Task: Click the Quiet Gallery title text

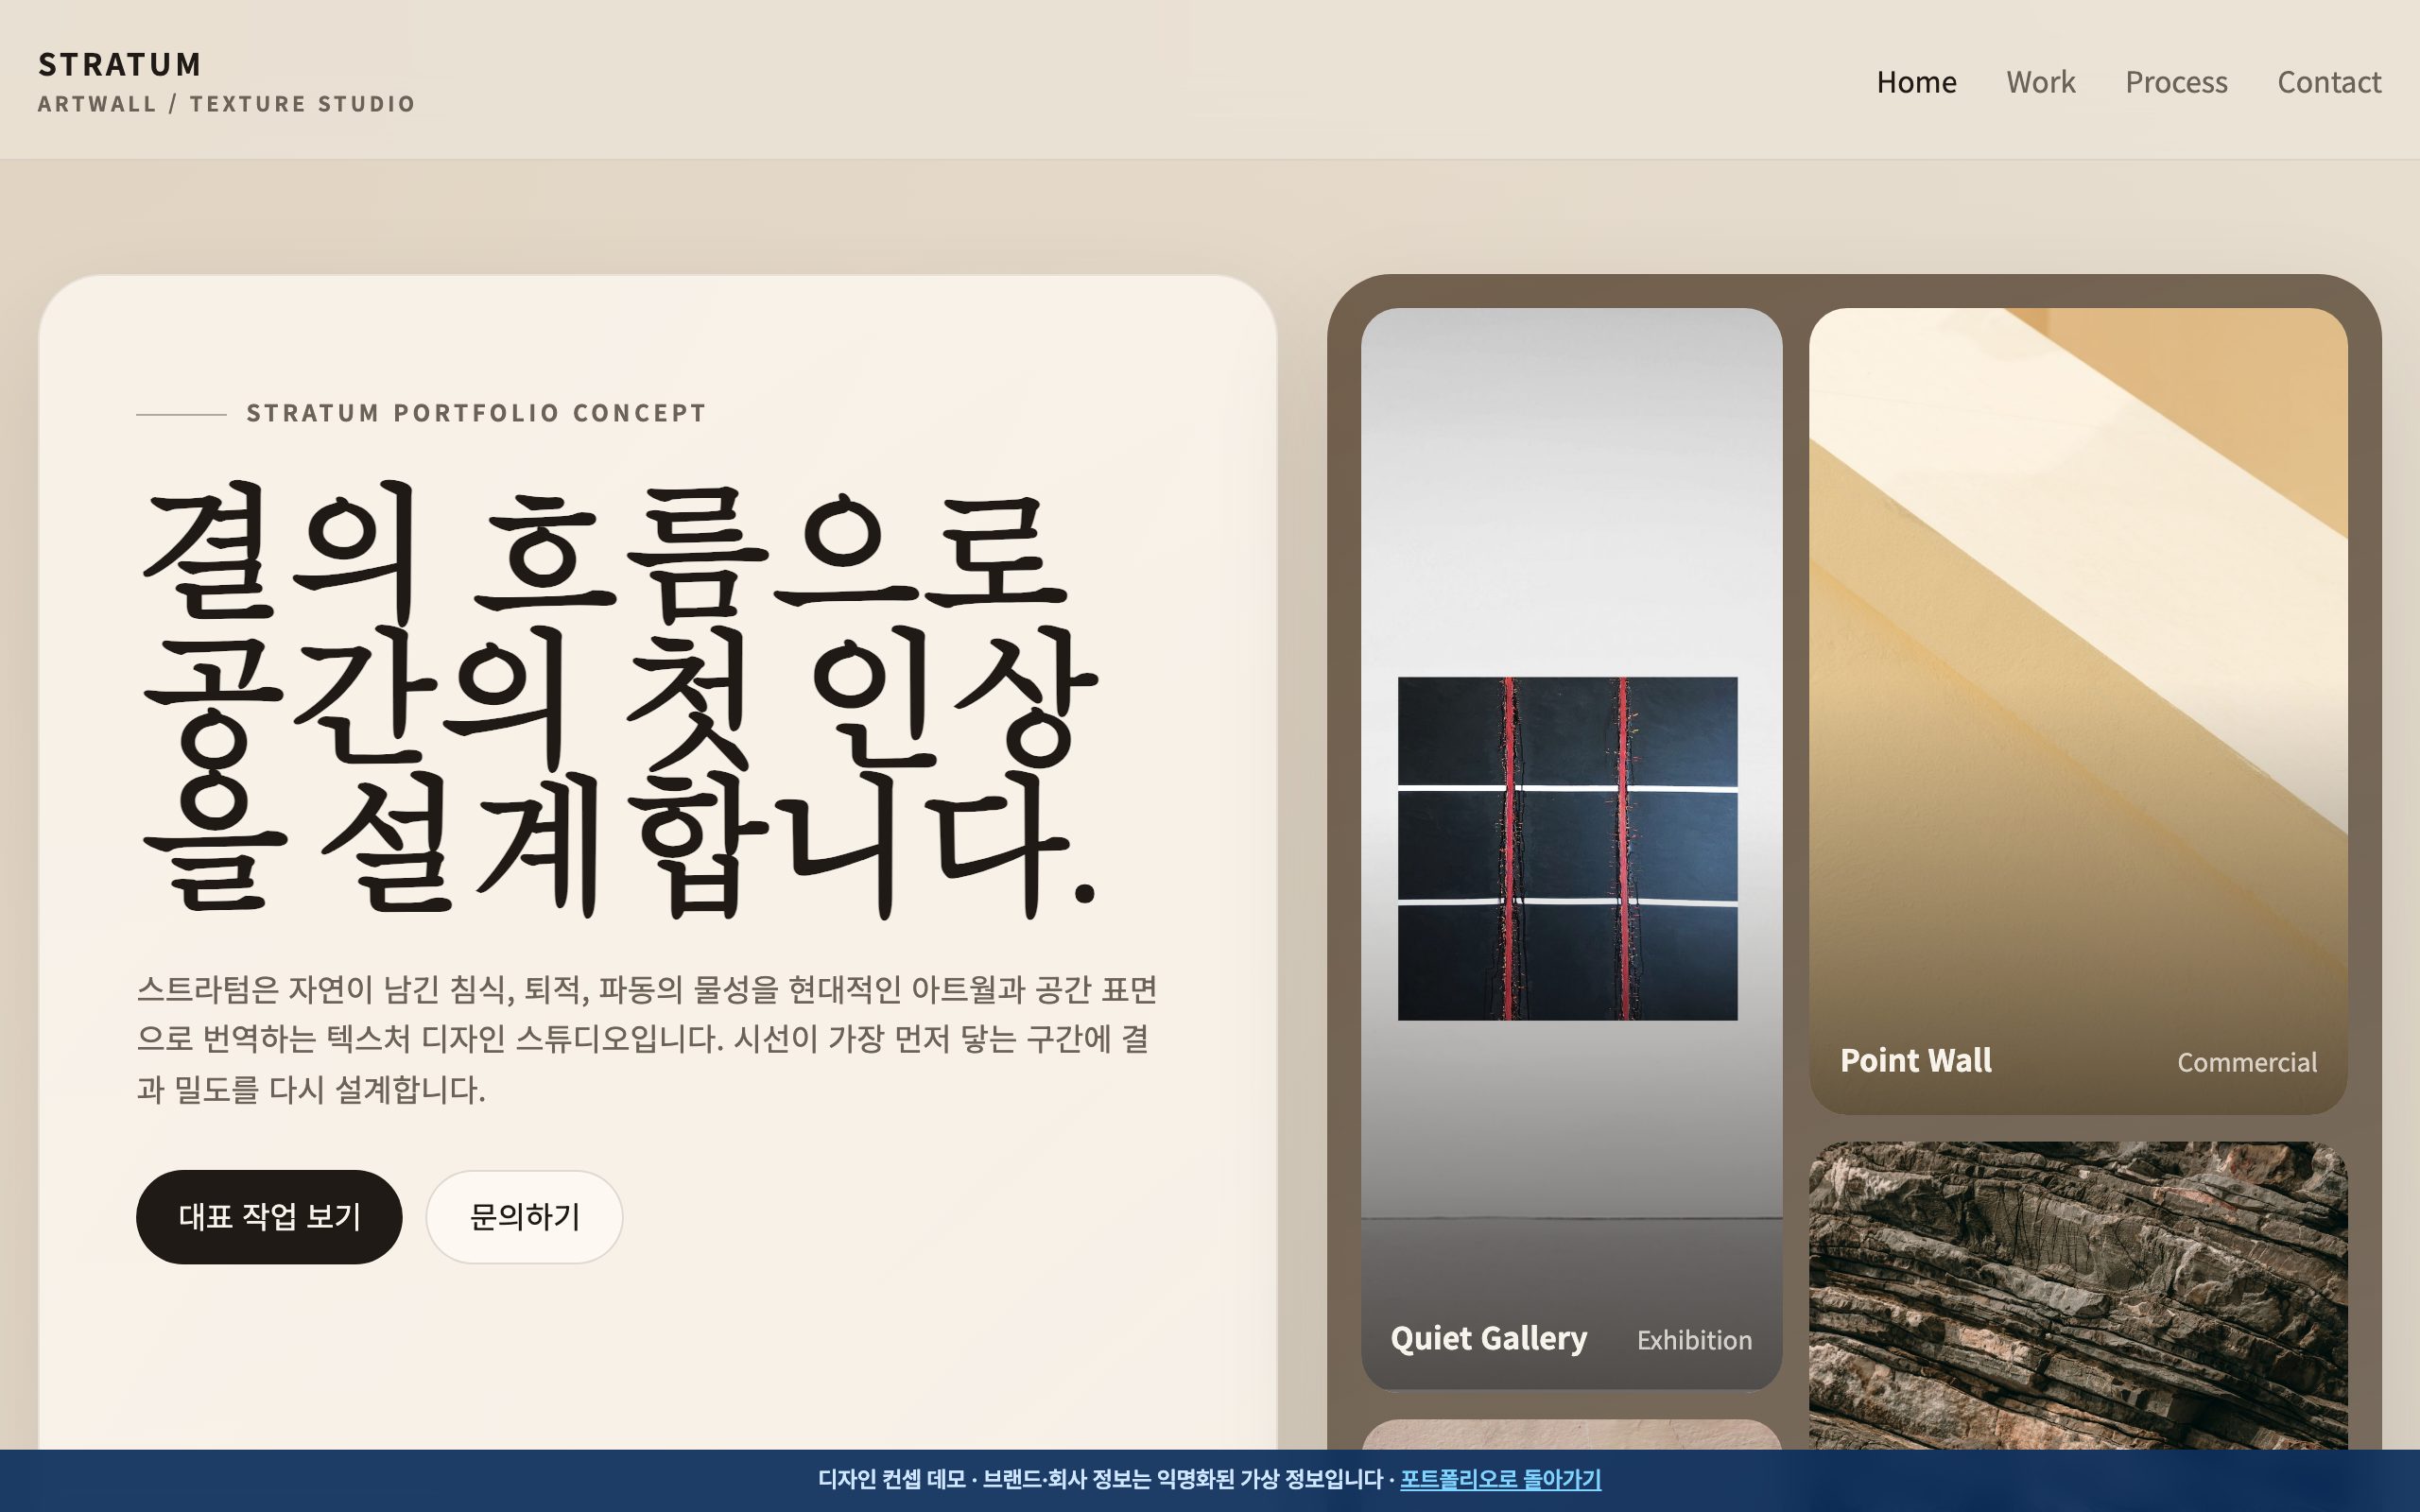Action: point(1488,1338)
